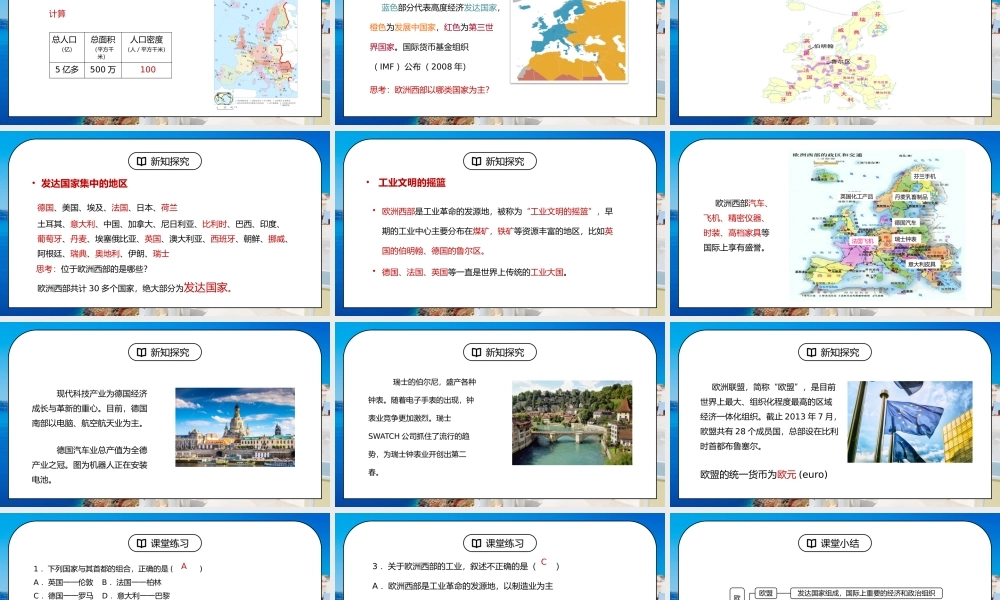Select the 课堂小结 badge

[x=835, y=543]
